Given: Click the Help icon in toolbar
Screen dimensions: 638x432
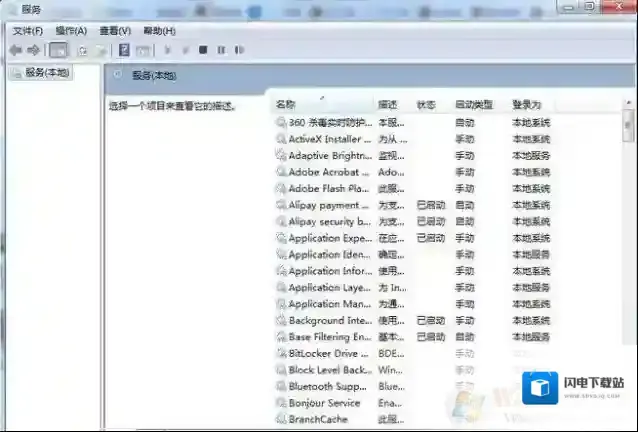Looking at the screenshot, I should (x=124, y=50).
